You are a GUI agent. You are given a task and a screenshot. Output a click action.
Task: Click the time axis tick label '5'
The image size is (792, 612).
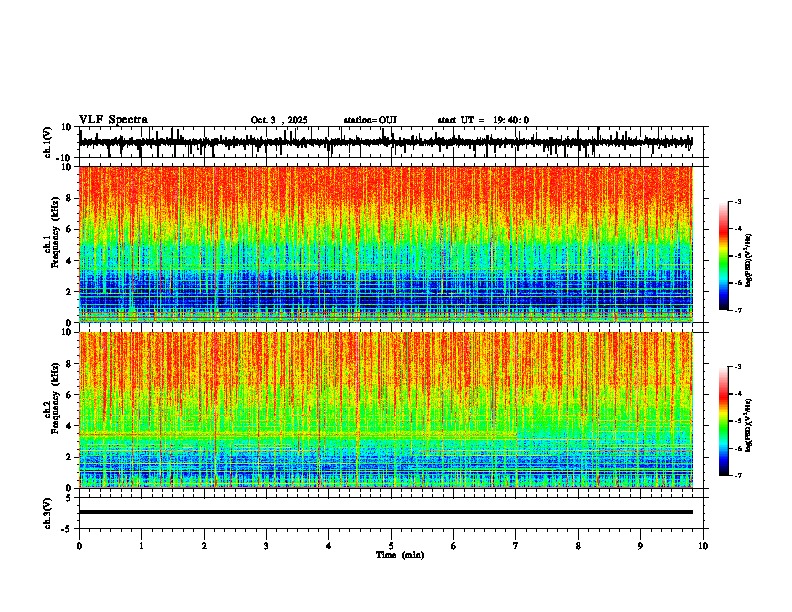click(x=391, y=546)
